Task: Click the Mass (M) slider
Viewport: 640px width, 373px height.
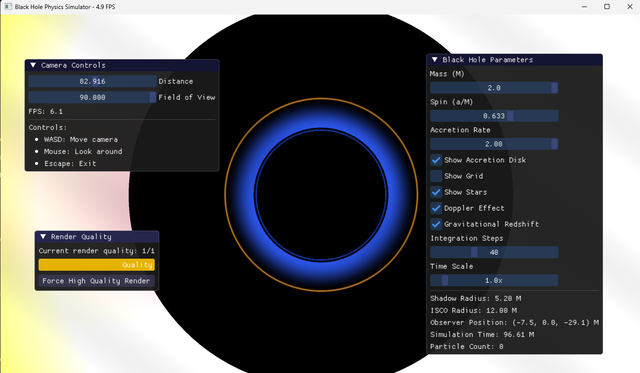Action: [494, 88]
